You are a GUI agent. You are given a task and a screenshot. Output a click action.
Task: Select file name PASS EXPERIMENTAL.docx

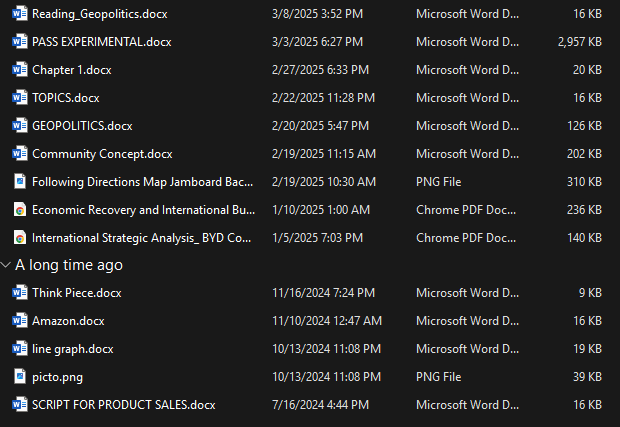point(102,42)
